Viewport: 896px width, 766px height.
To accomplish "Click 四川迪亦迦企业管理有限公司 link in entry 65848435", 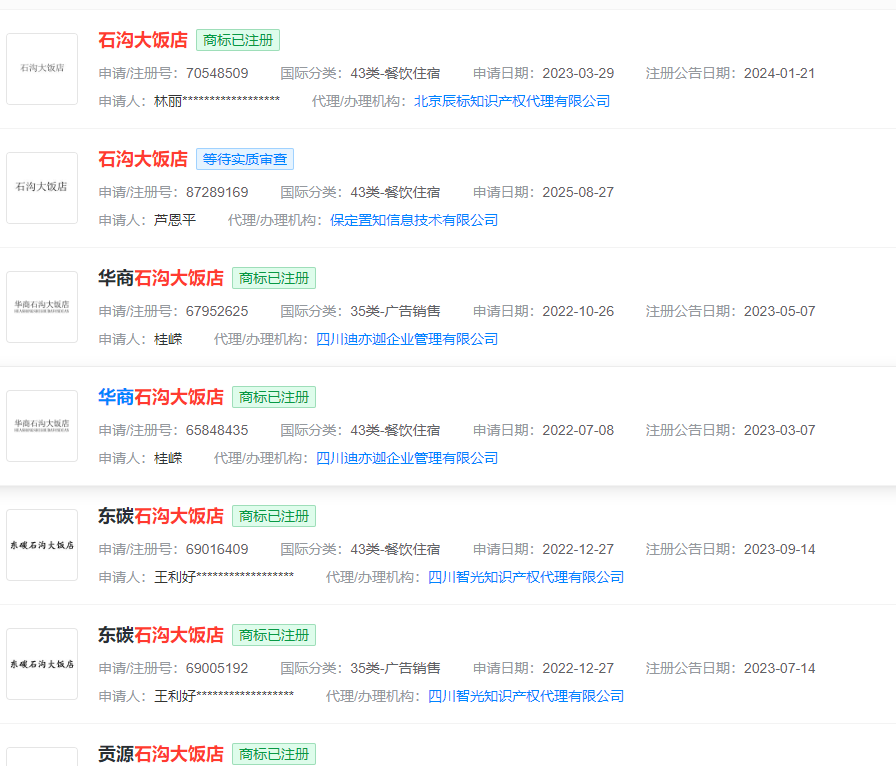I will click(407, 458).
